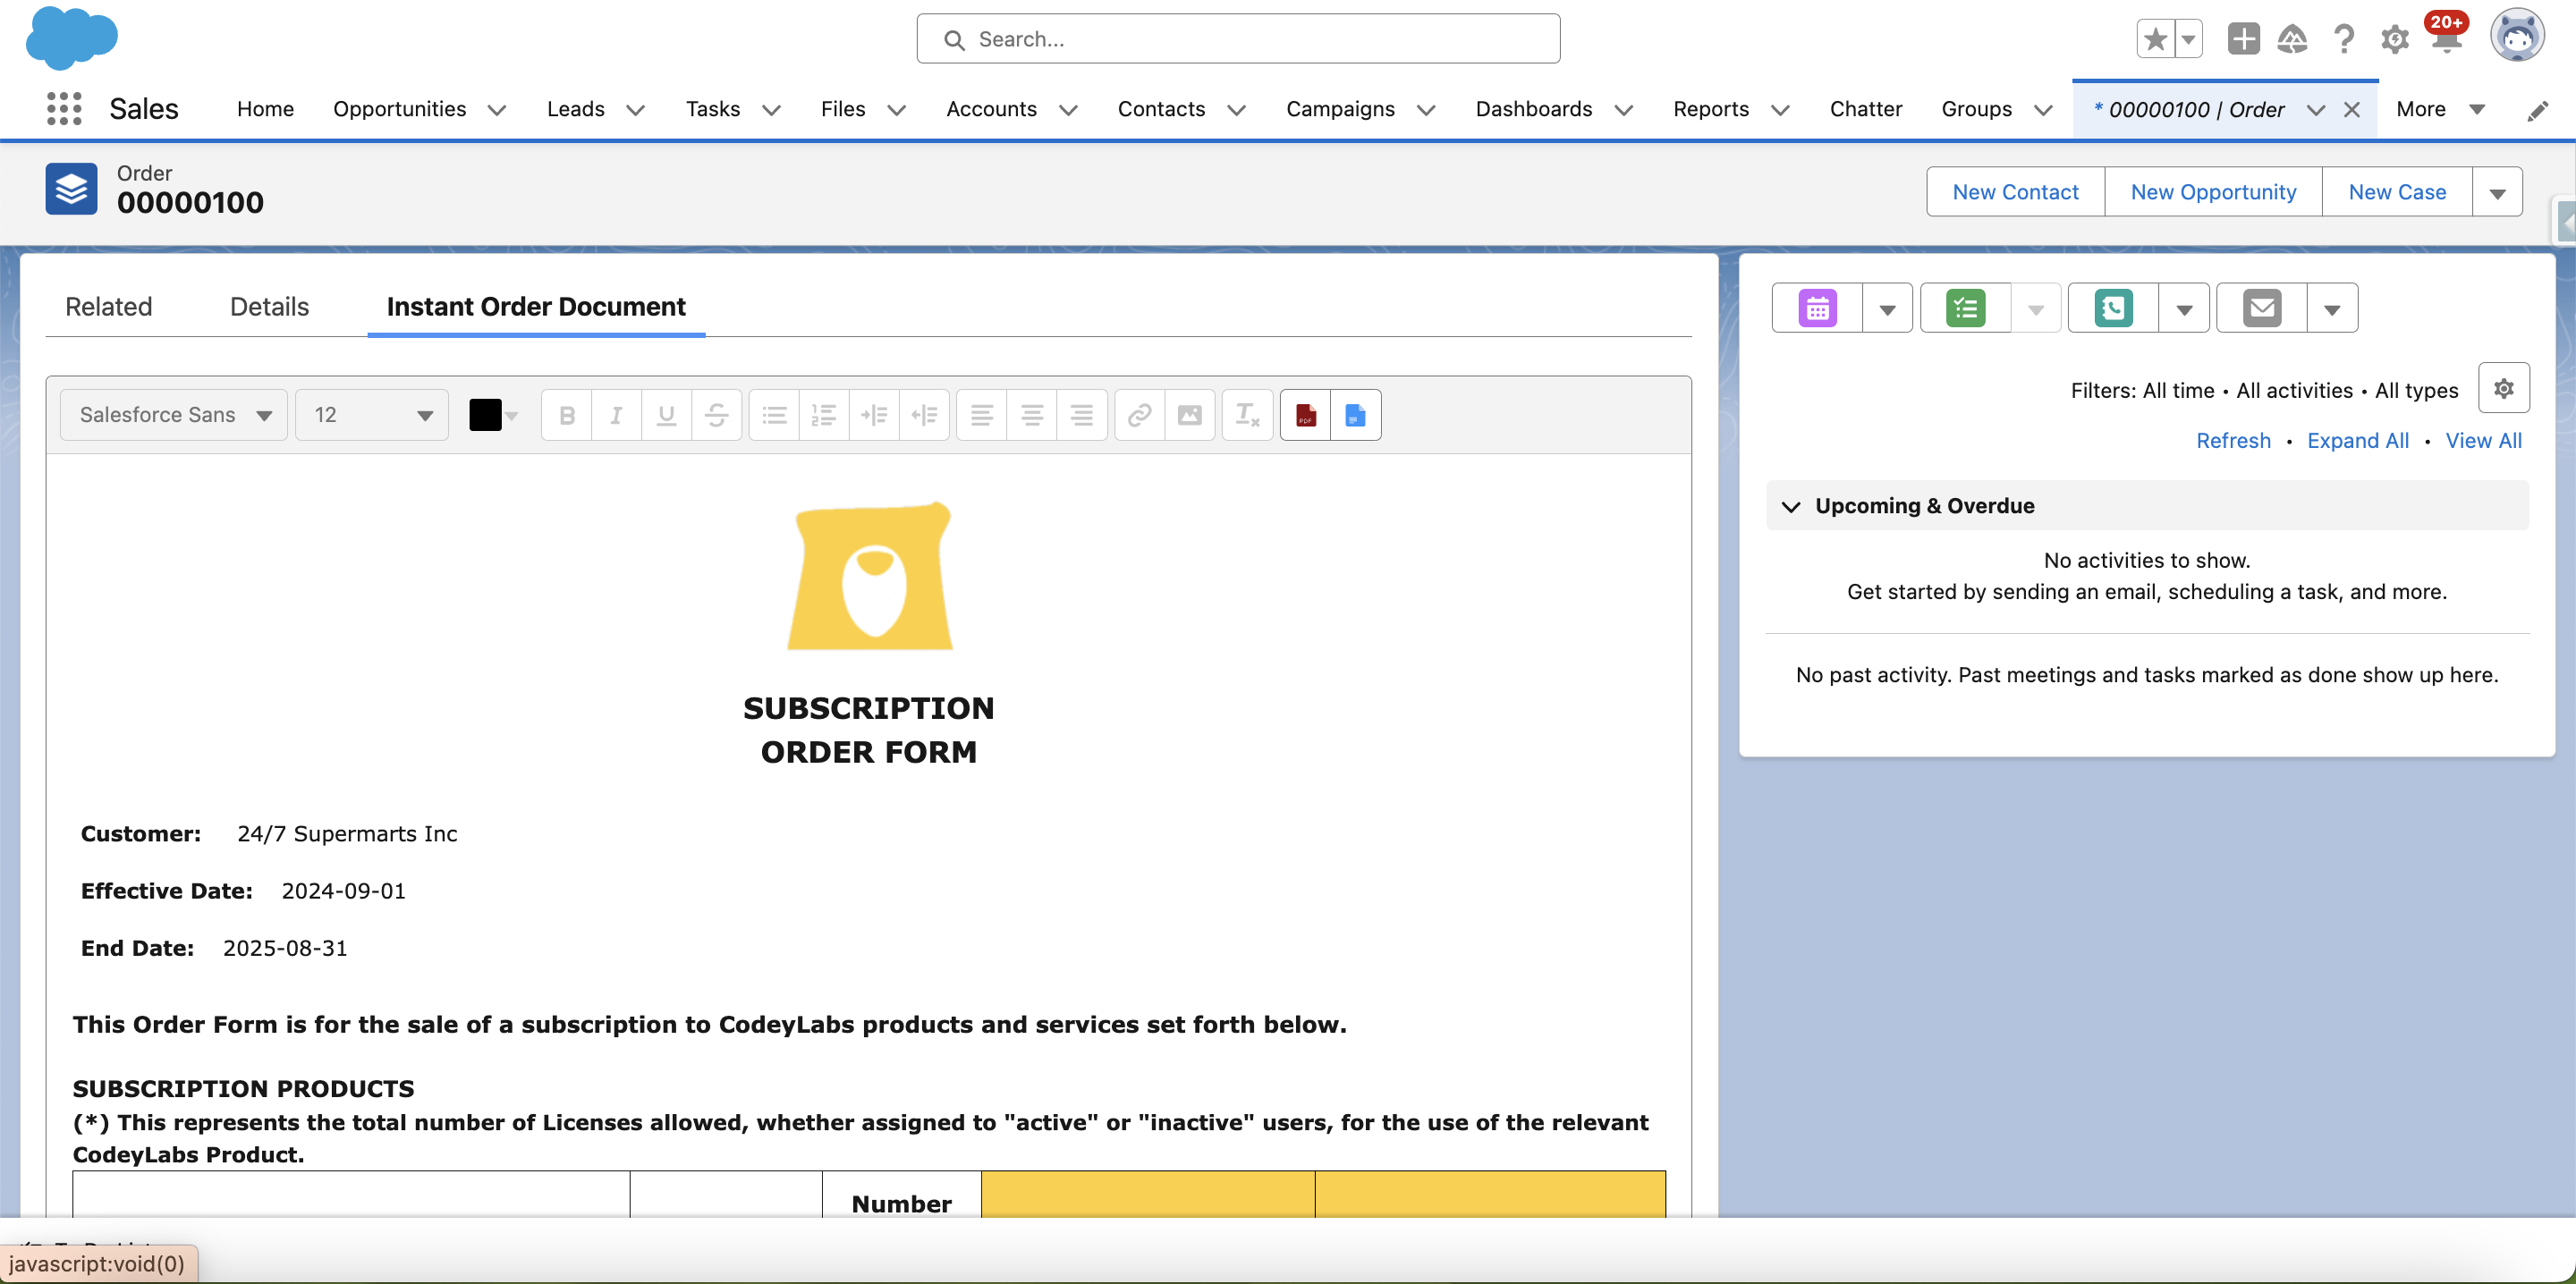The height and width of the screenshot is (1284, 2576).
Task: Align text left
Action: pos(982,415)
